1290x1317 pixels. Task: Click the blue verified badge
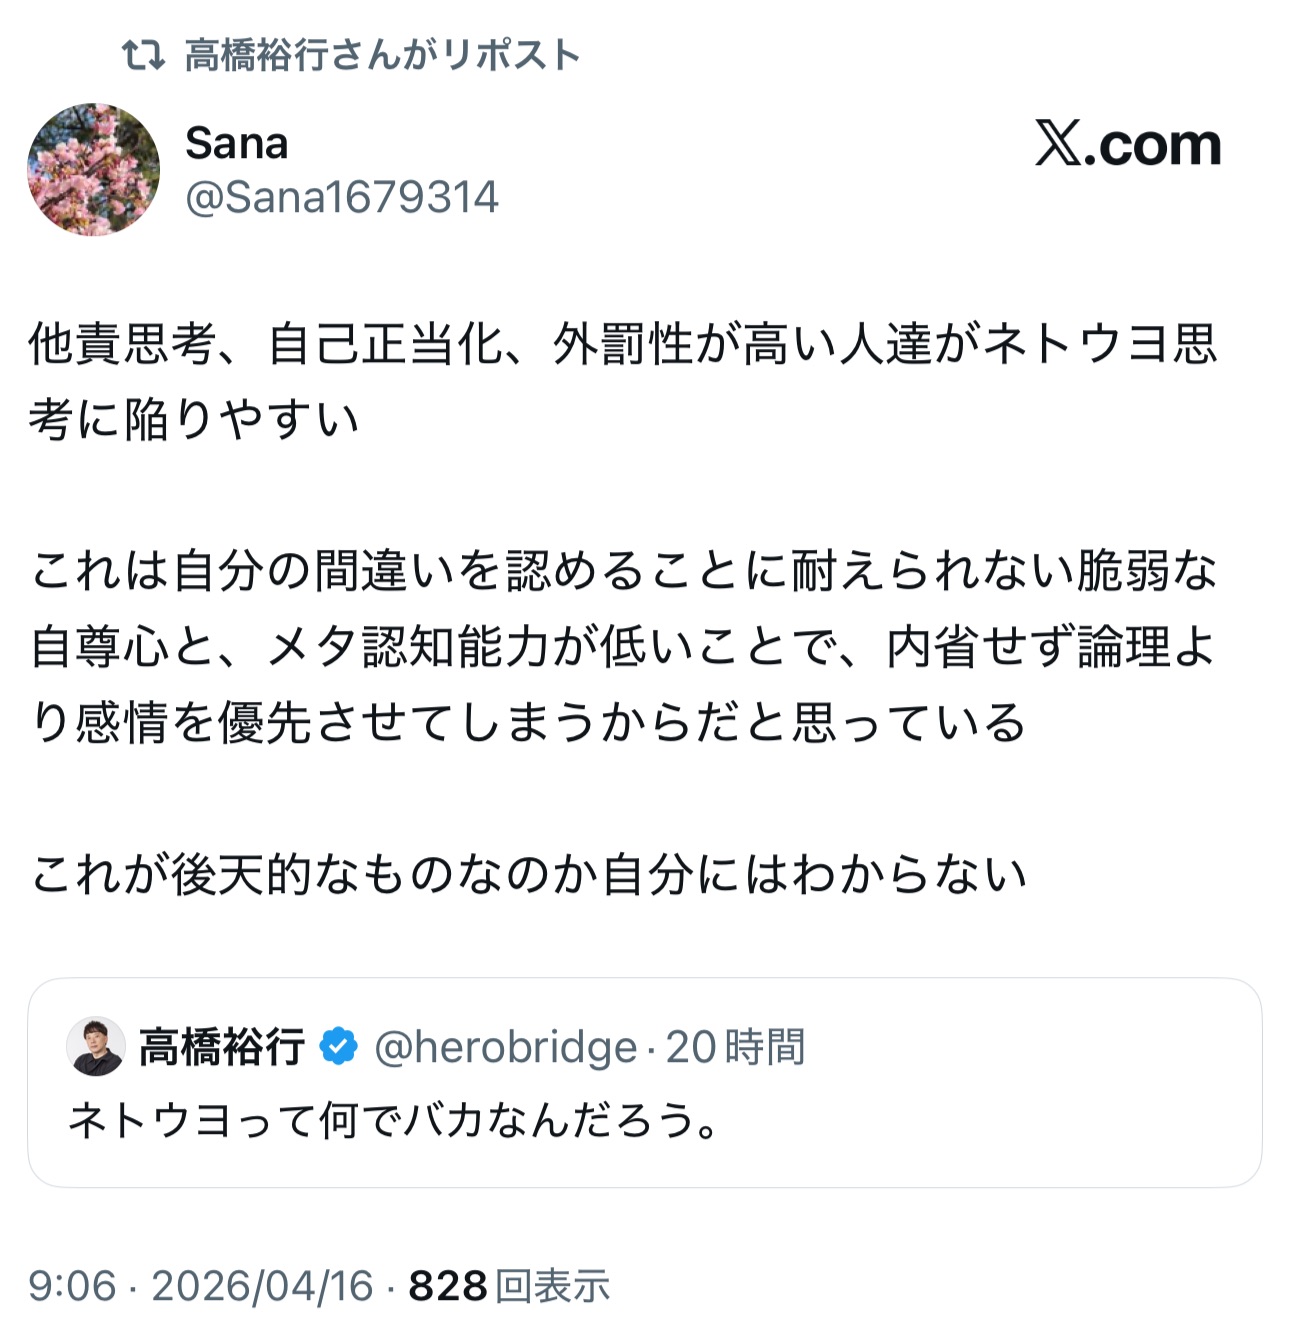(339, 1047)
